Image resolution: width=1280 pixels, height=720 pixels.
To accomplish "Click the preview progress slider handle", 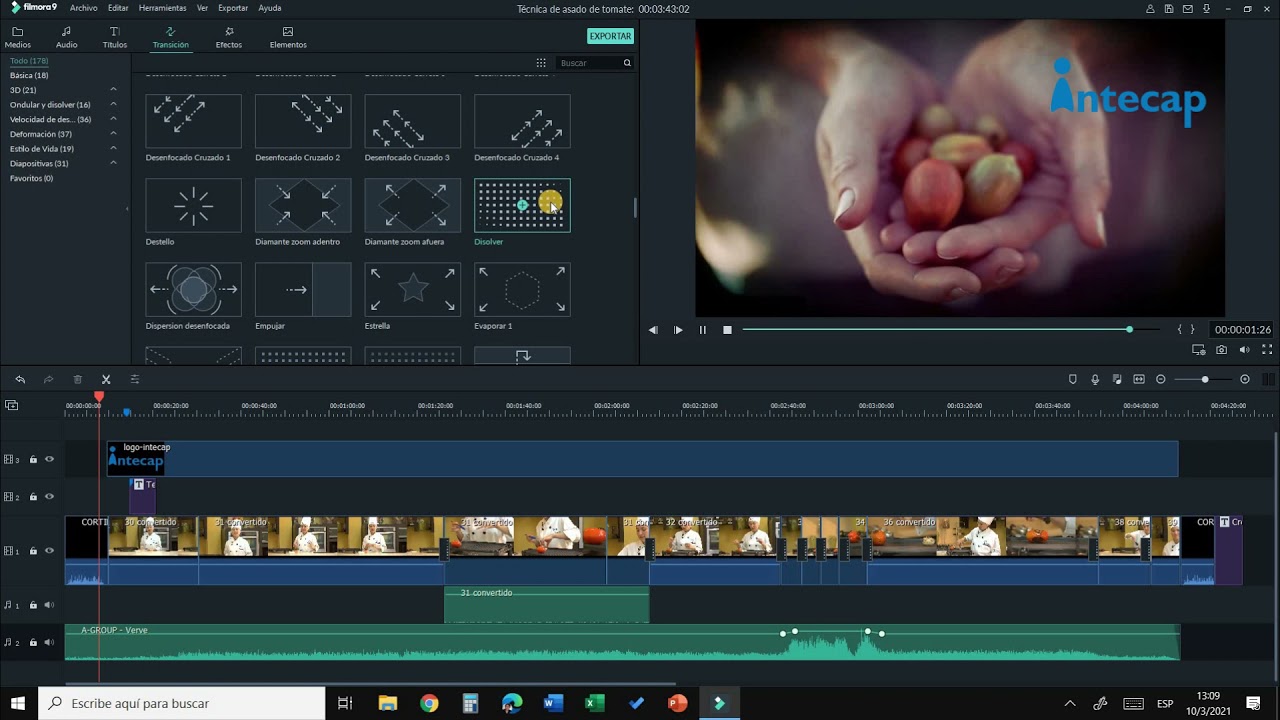I will [1129, 329].
